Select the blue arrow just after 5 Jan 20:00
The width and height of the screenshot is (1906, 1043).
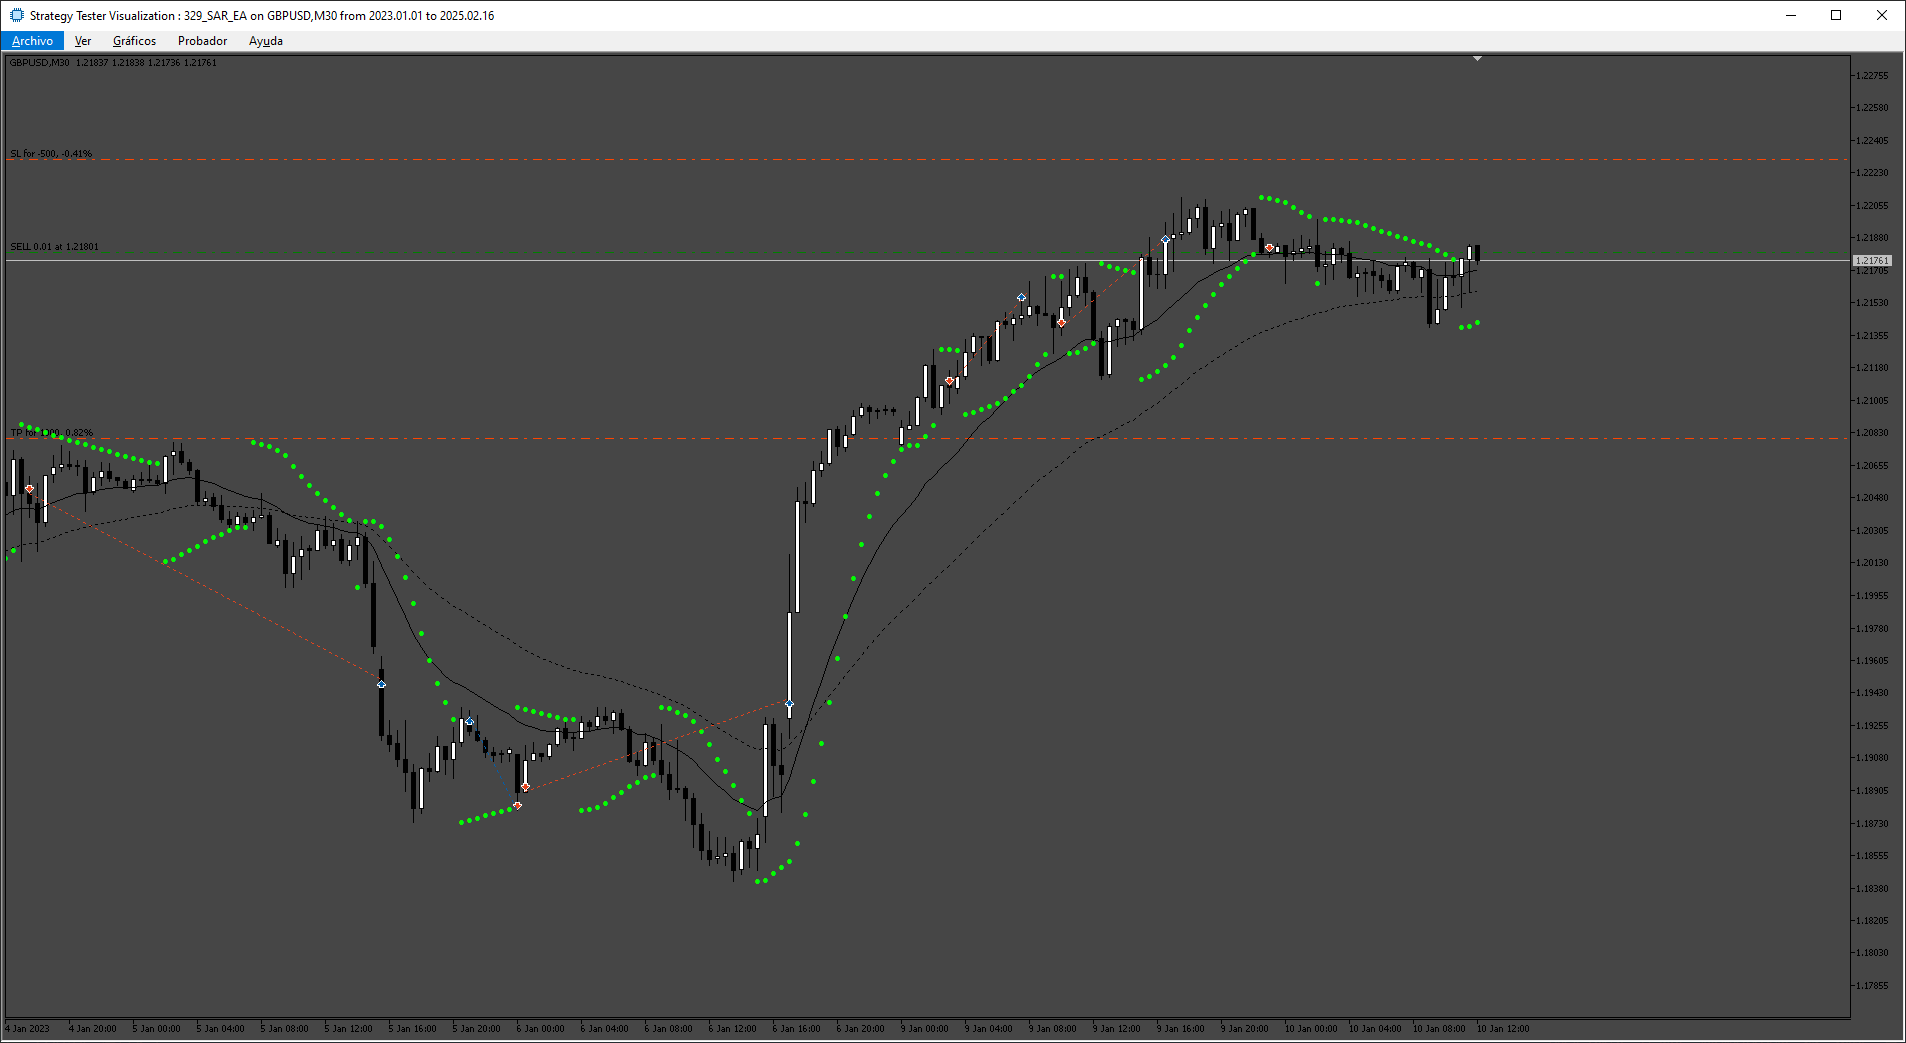pyautogui.click(x=469, y=721)
